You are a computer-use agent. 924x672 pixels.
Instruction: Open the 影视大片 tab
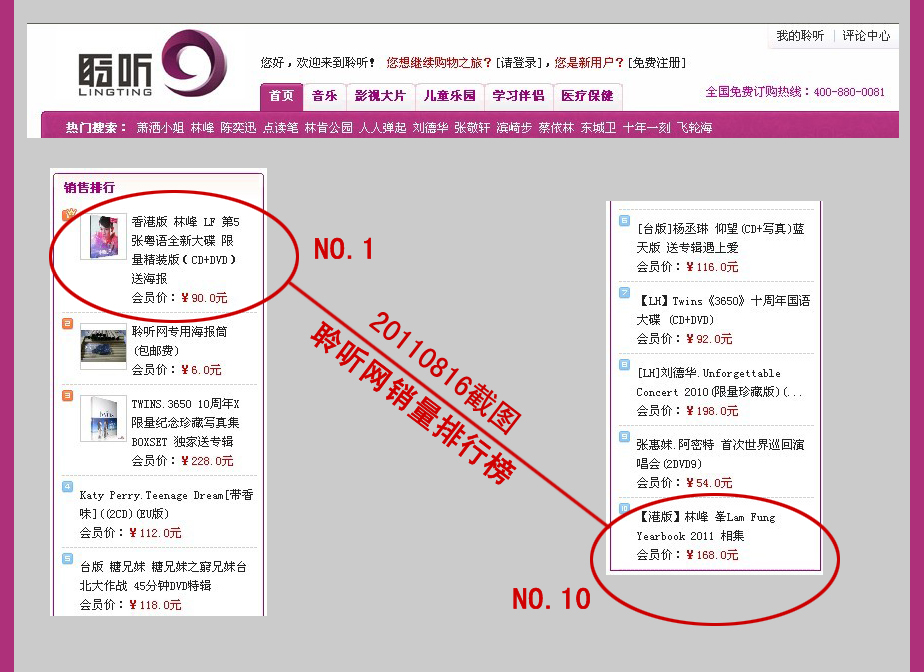(381, 96)
